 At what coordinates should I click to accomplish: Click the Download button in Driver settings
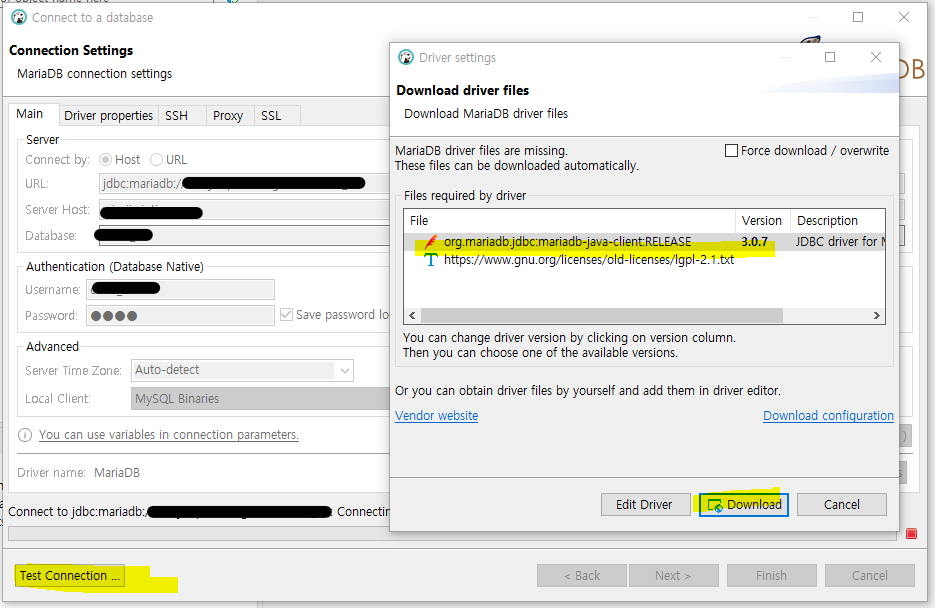tap(744, 504)
